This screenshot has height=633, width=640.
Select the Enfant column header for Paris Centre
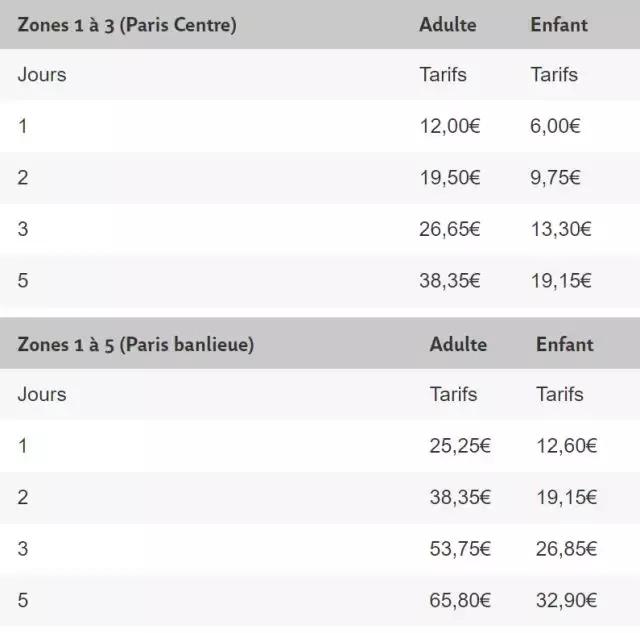click(x=558, y=25)
